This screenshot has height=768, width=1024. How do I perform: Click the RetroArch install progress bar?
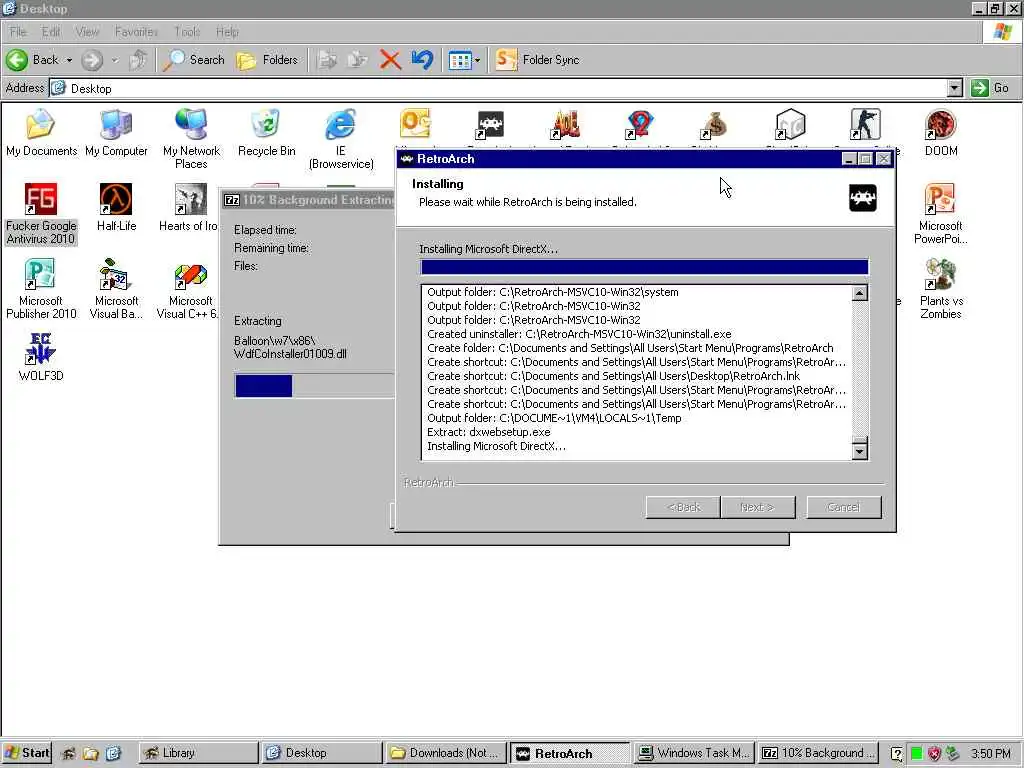(645, 266)
